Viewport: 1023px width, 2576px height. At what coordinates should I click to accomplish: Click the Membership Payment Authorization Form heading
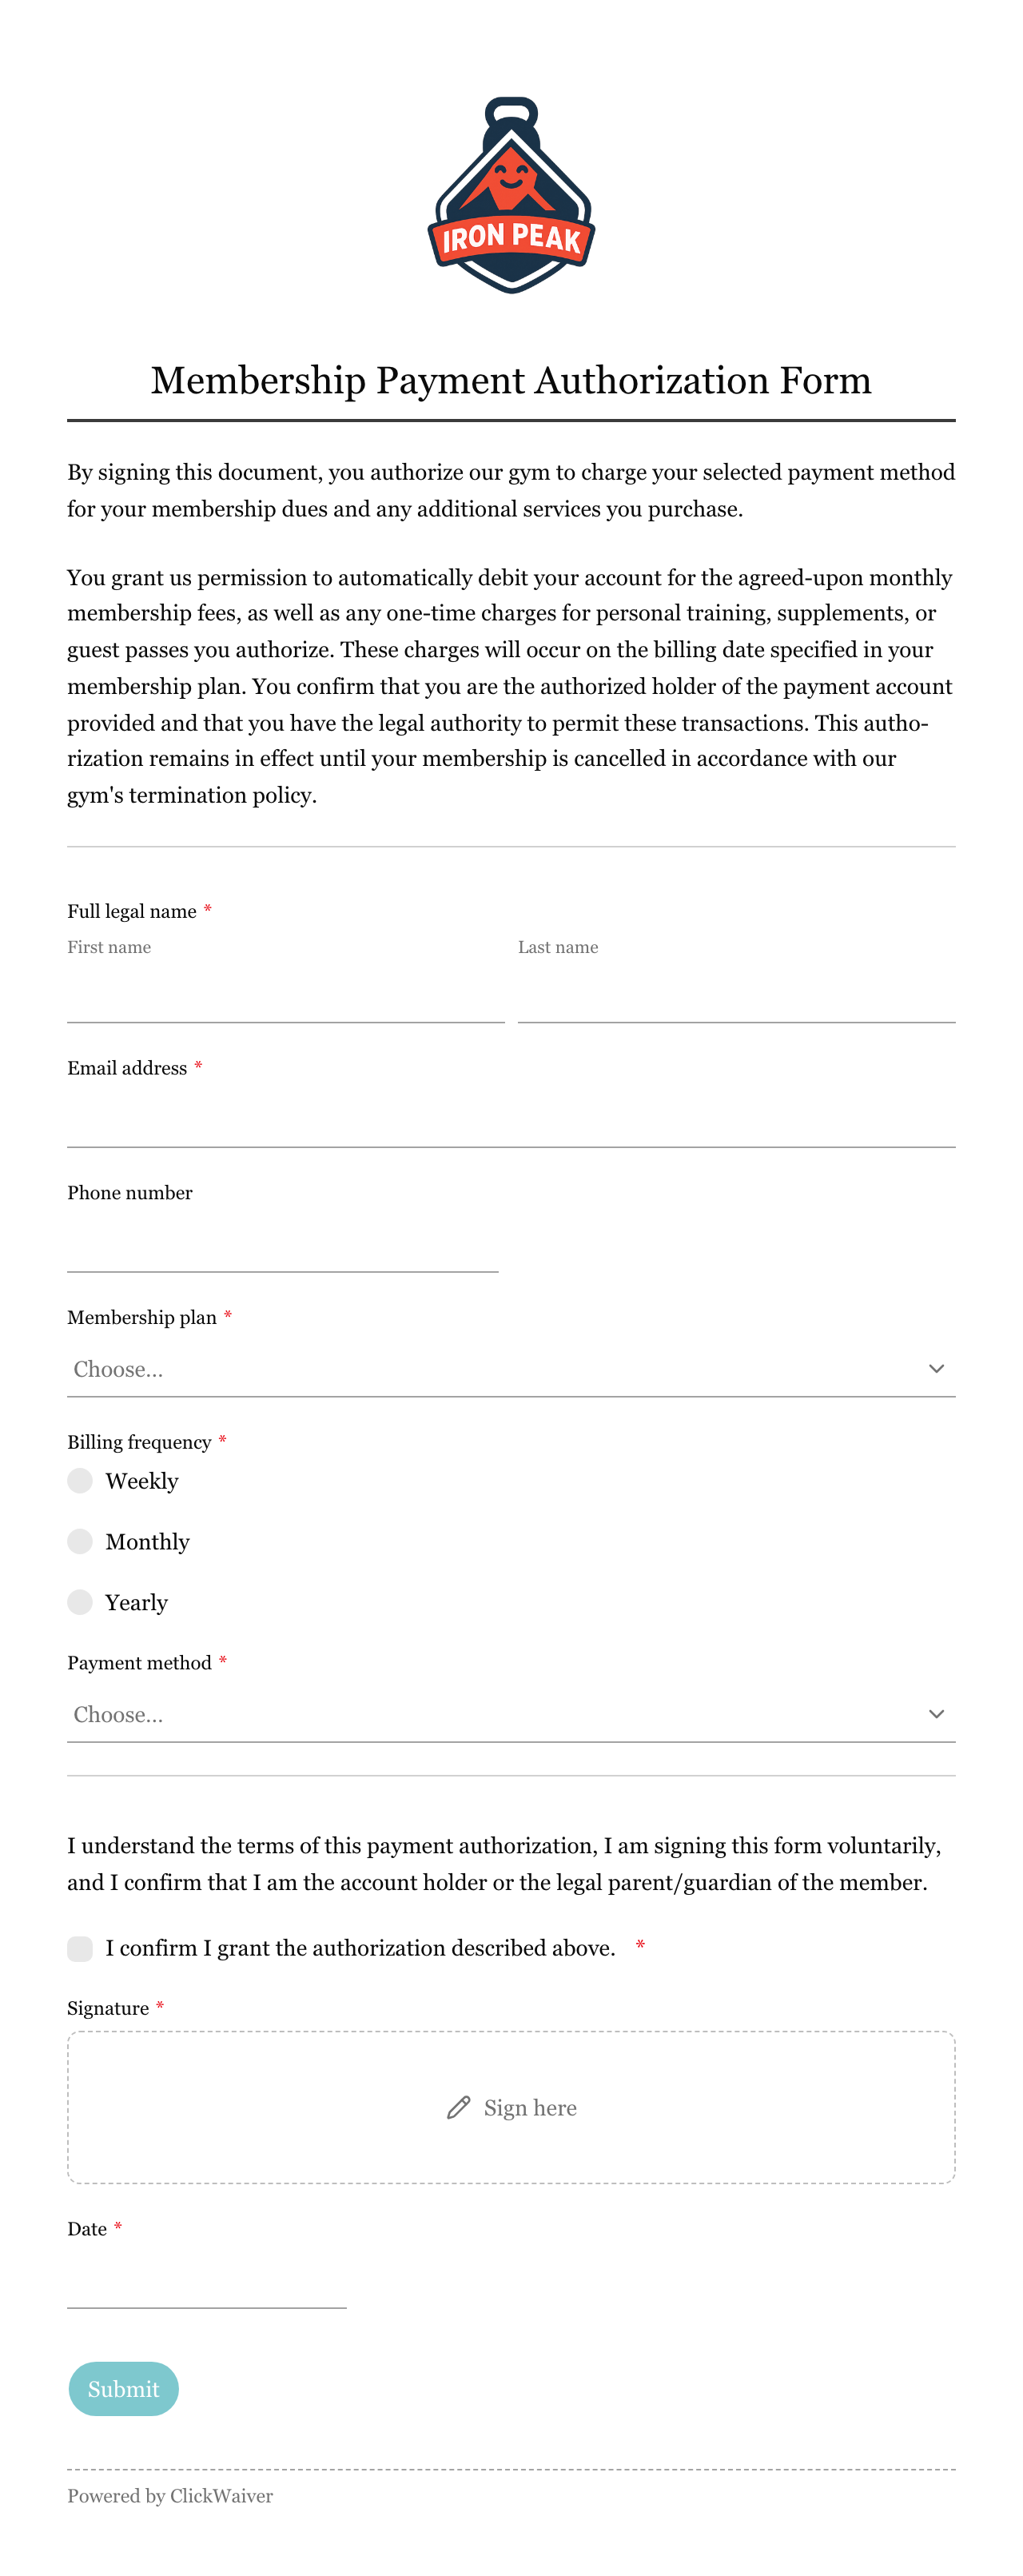pyautogui.click(x=511, y=380)
